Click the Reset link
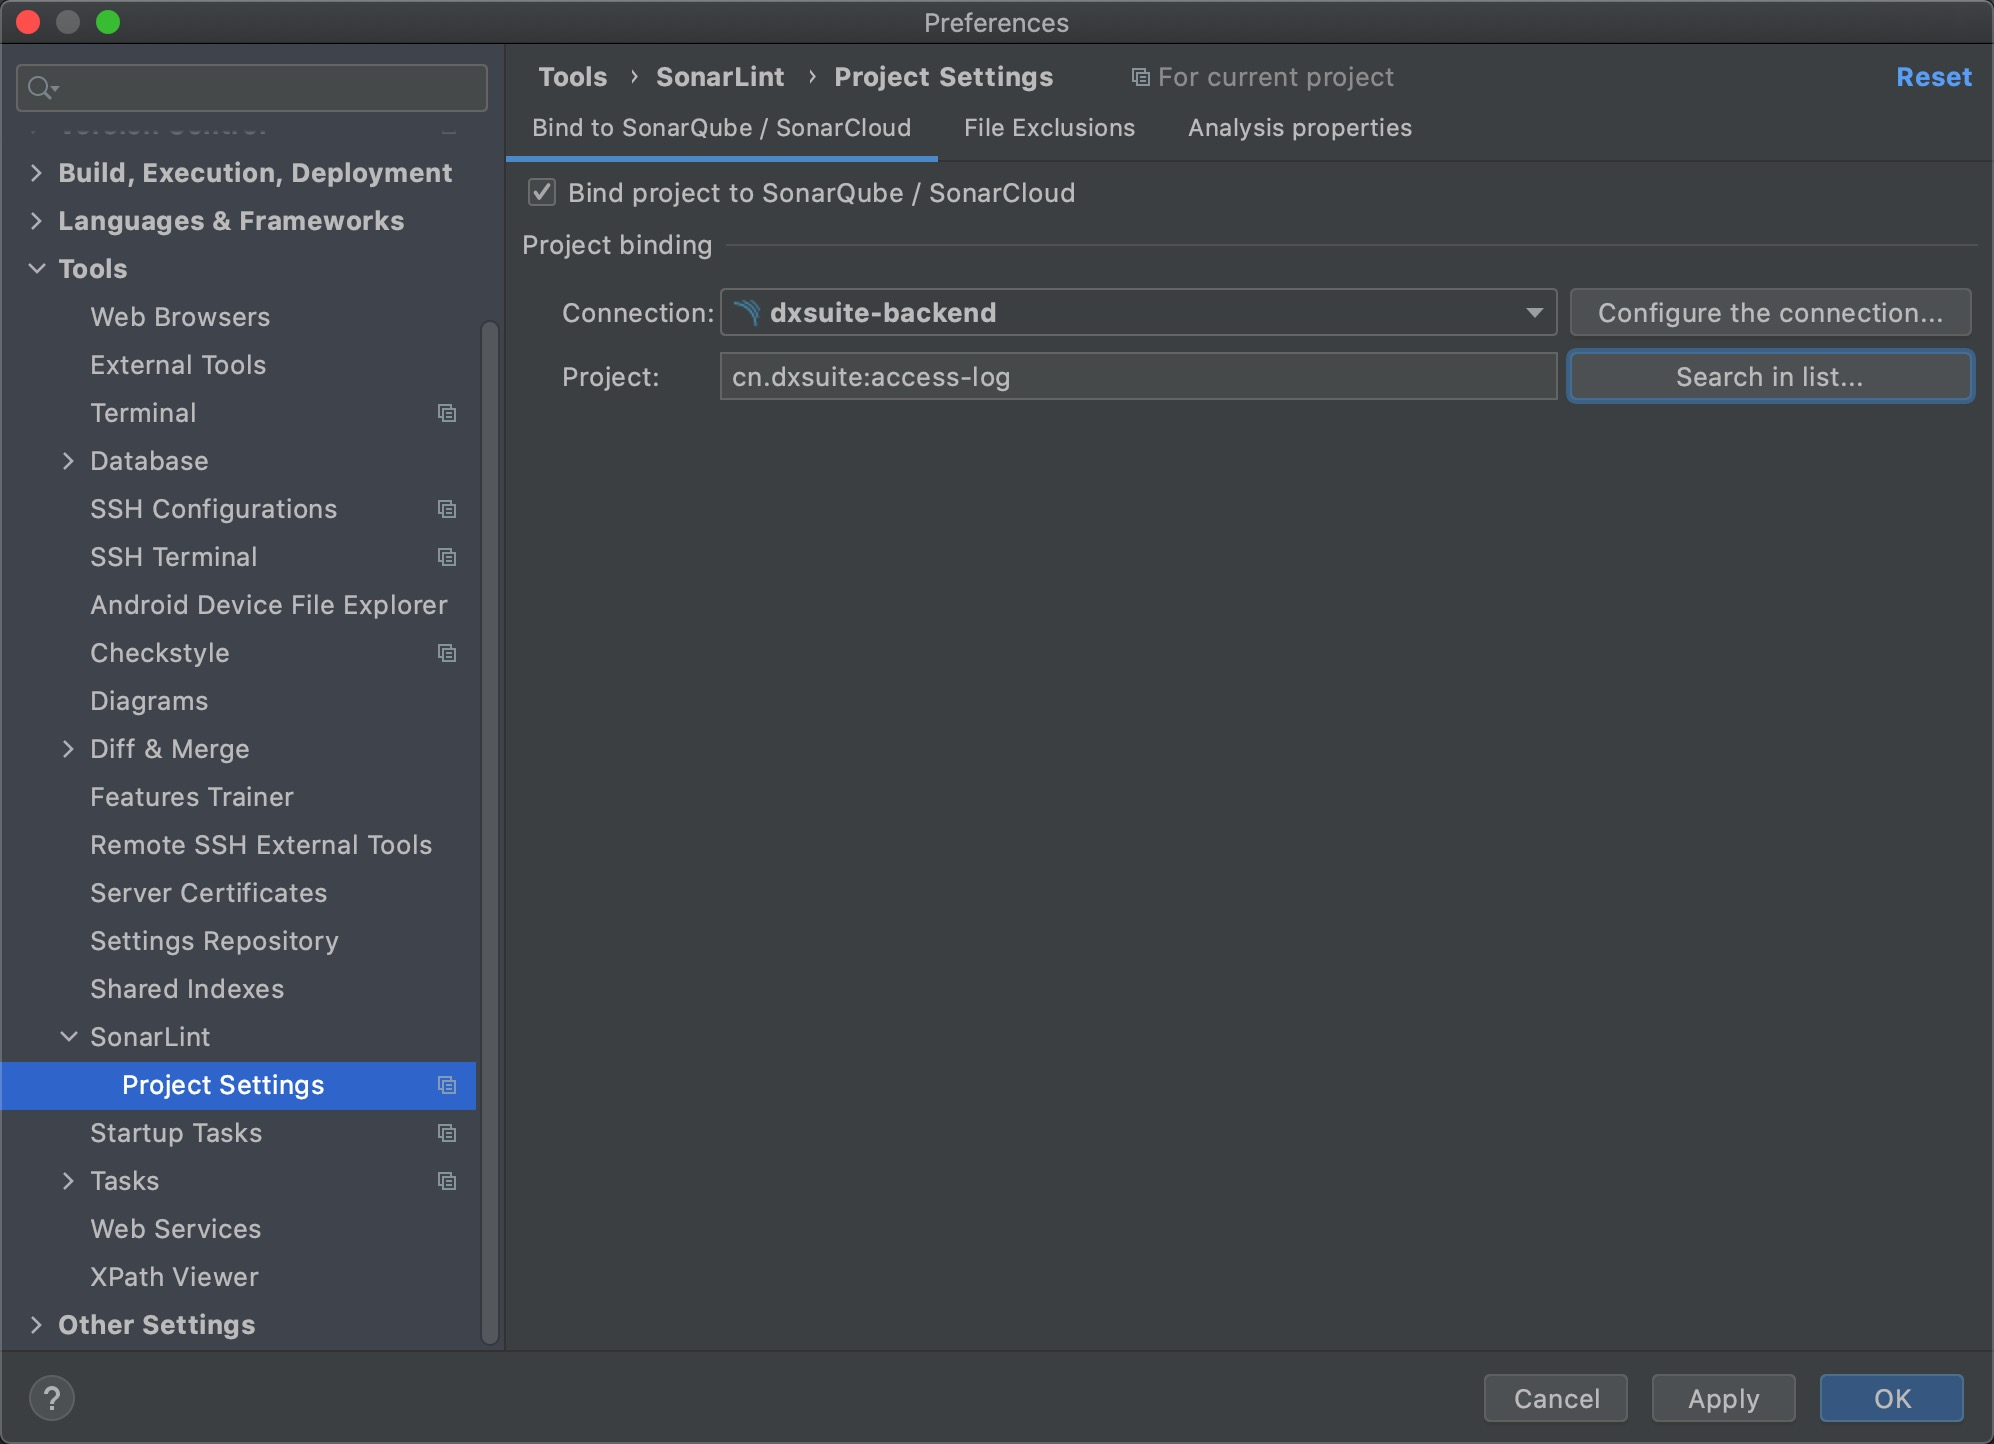The image size is (1994, 1444). [x=1933, y=77]
